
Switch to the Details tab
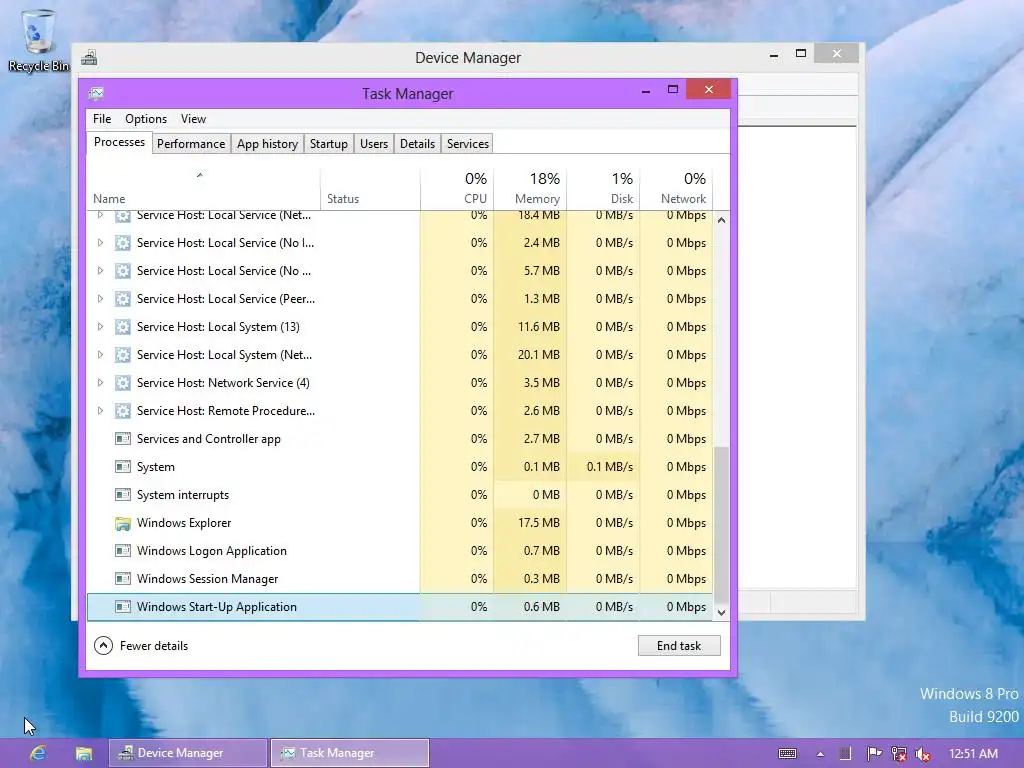click(417, 144)
